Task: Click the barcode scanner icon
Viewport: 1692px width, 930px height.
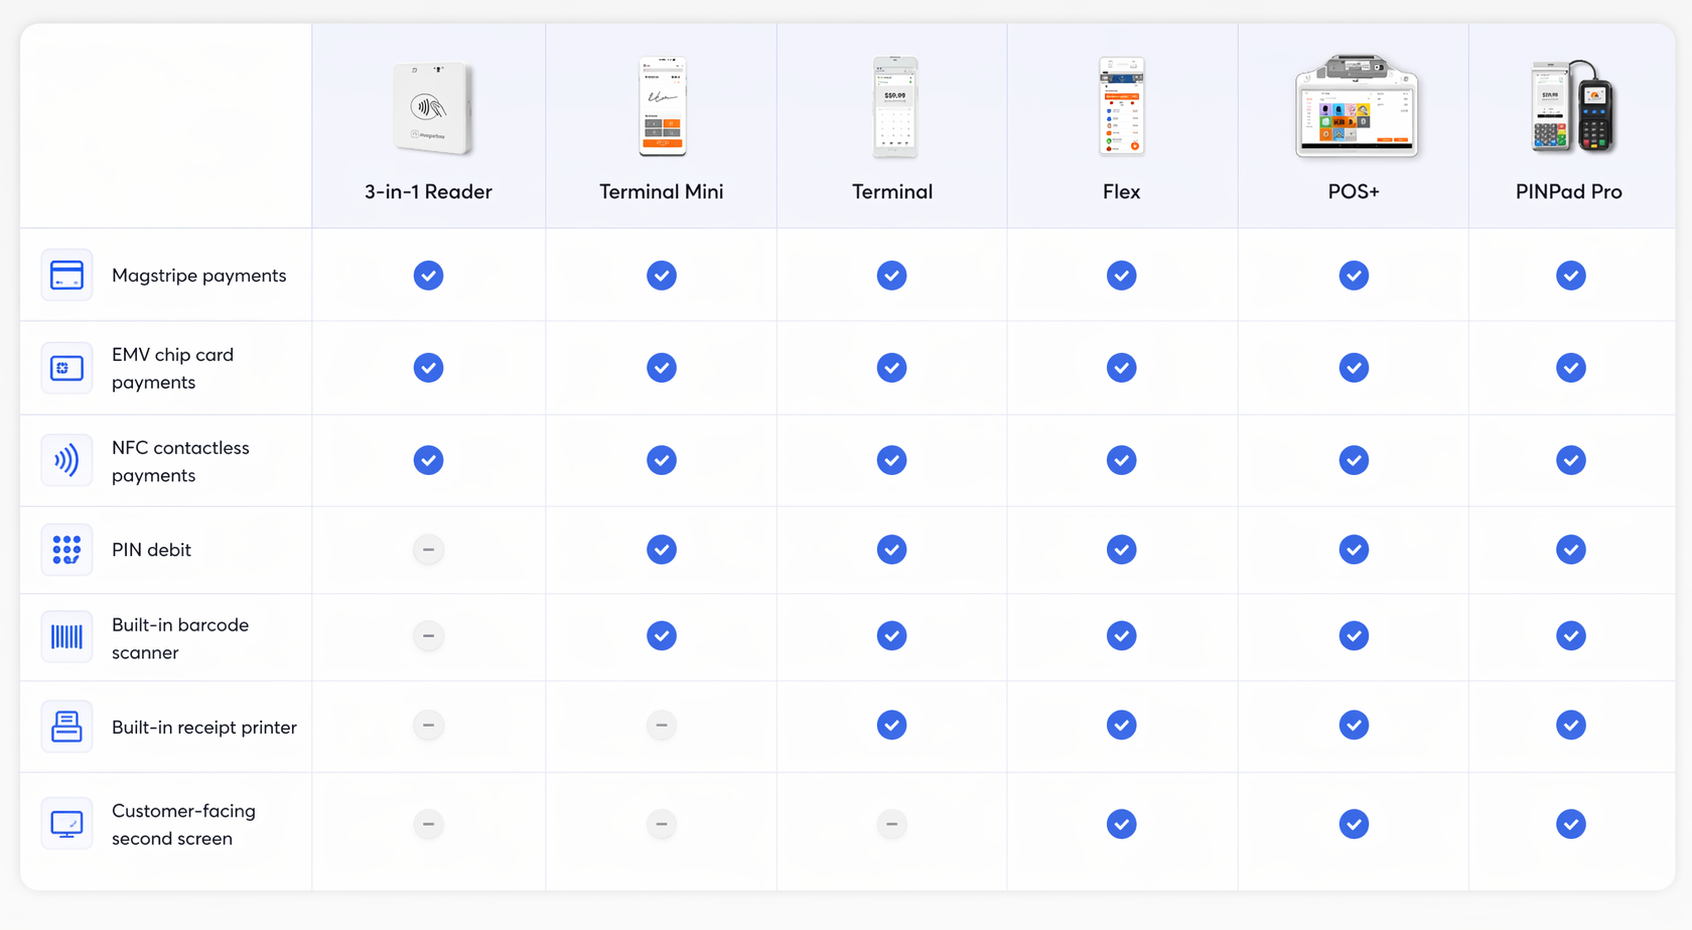Action: click(66, 637)
